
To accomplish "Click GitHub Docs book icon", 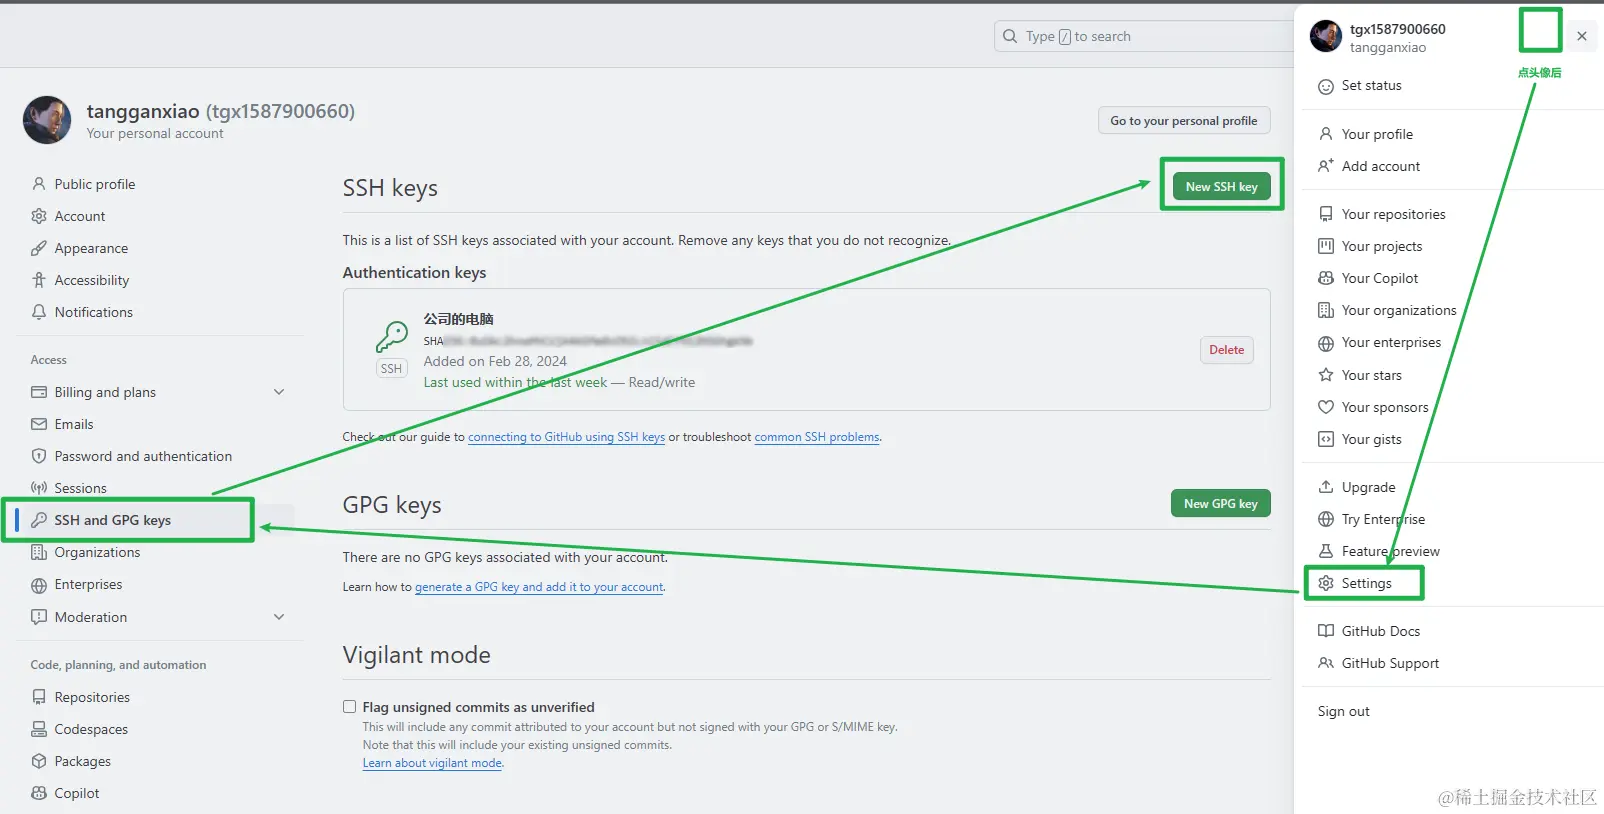I will [1326, 631].
